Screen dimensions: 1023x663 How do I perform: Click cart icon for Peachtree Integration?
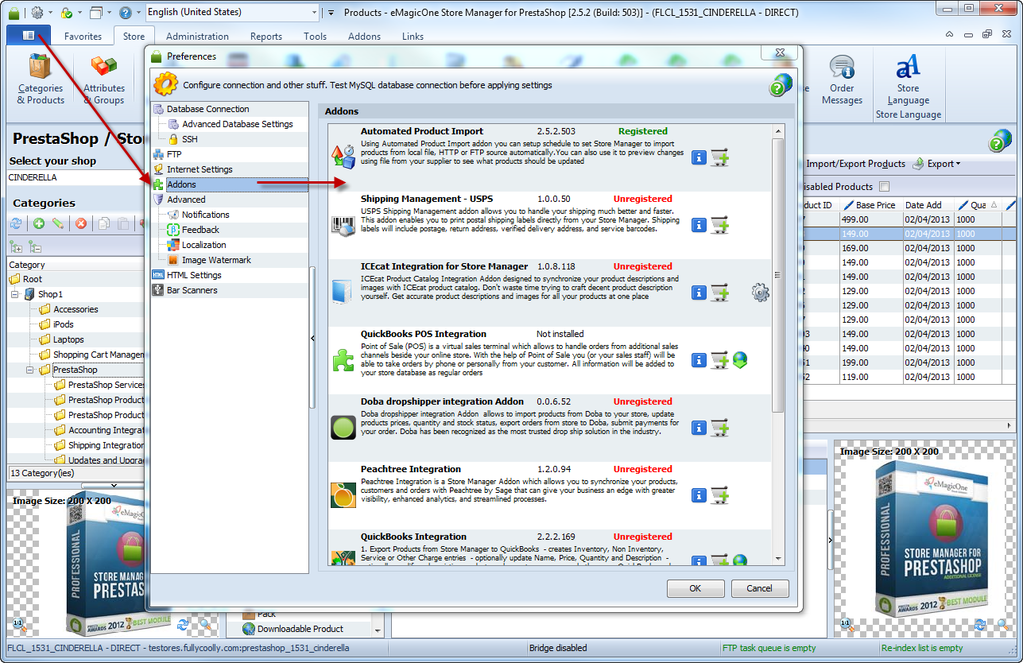coord(720,495)
